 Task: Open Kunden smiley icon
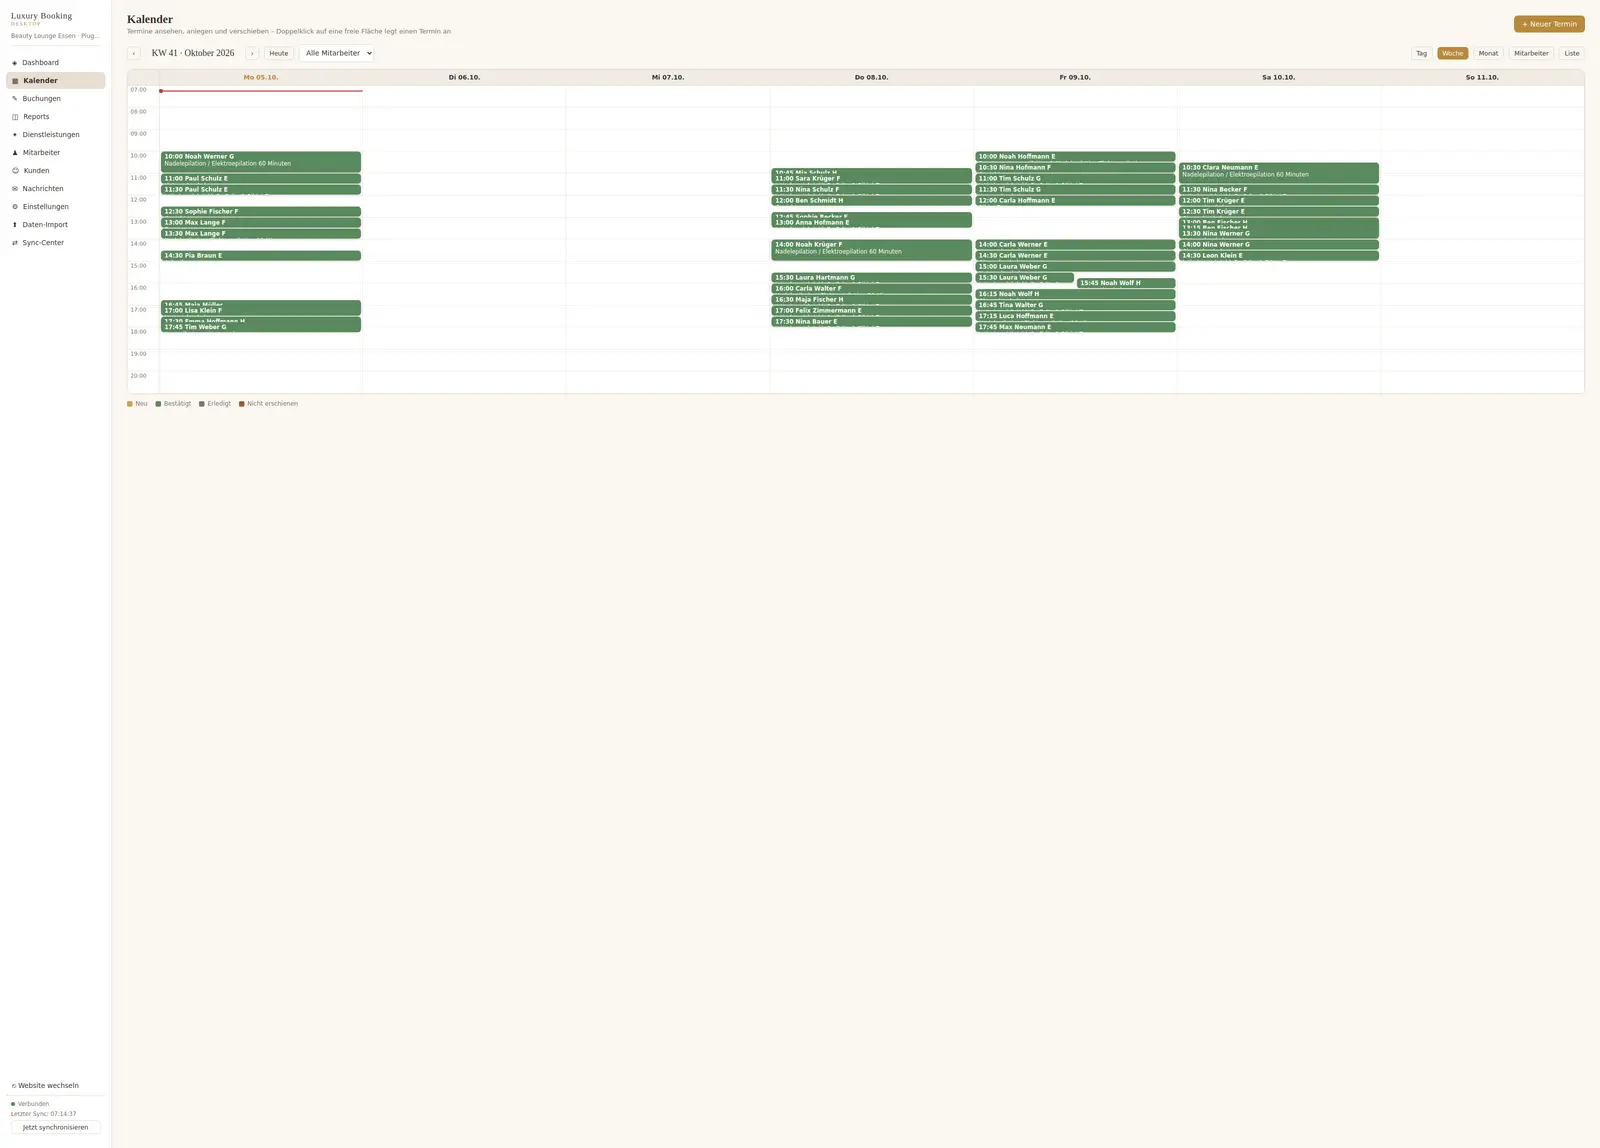(14, 171)
